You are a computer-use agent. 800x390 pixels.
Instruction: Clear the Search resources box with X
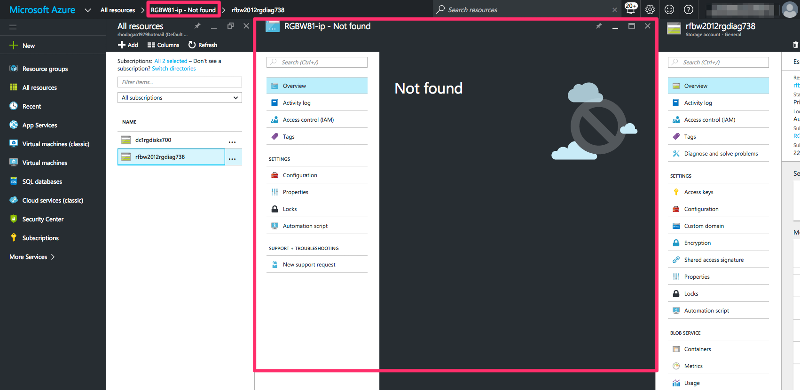pyautogui.click(x=614, y=10)
